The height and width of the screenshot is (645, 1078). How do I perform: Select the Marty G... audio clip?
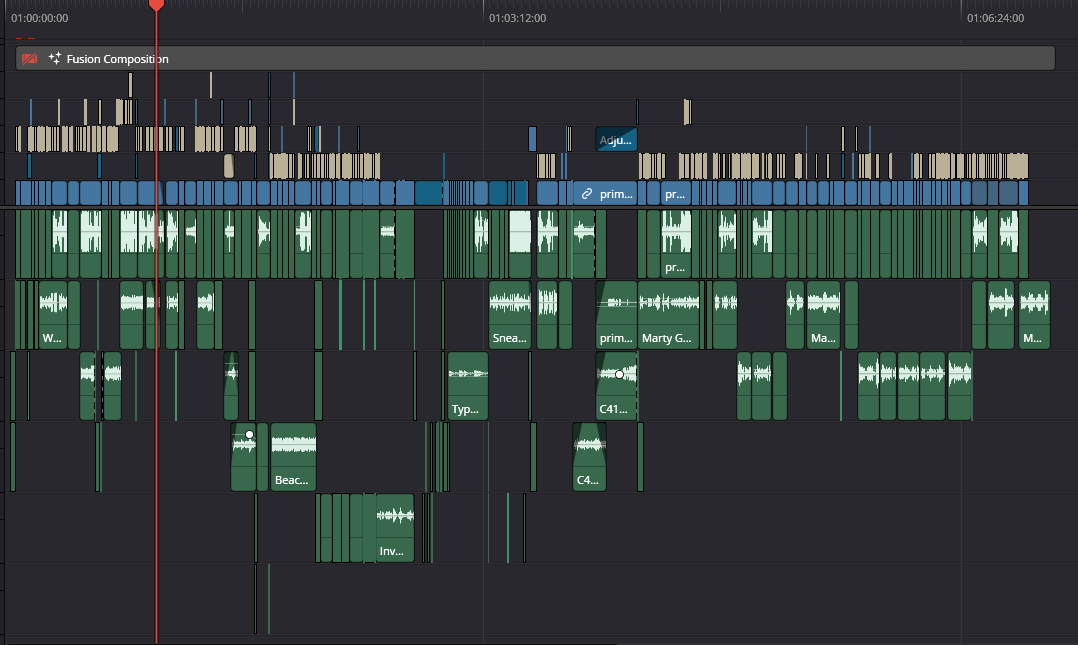click(668, 314)
